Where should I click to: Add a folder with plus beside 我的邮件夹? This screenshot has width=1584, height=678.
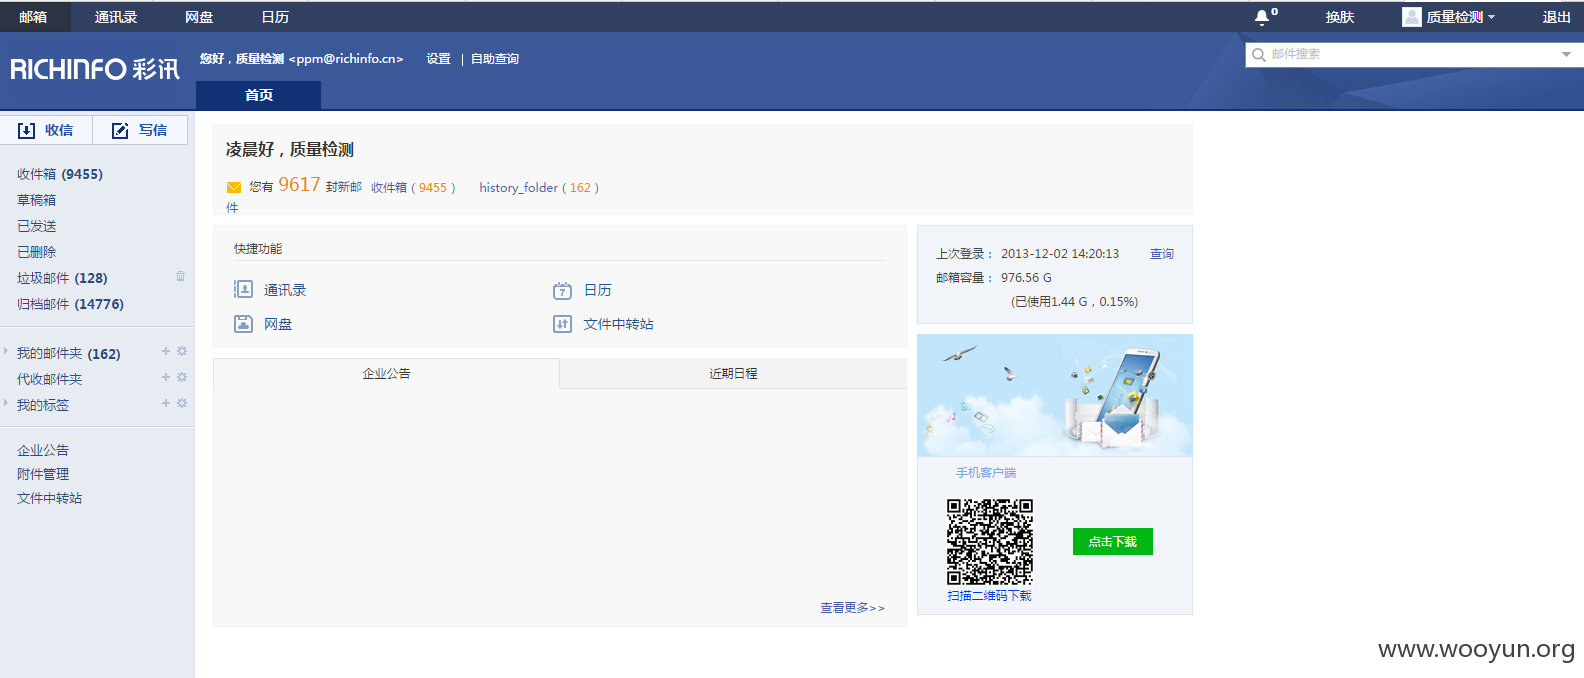(x=166, y=351)
